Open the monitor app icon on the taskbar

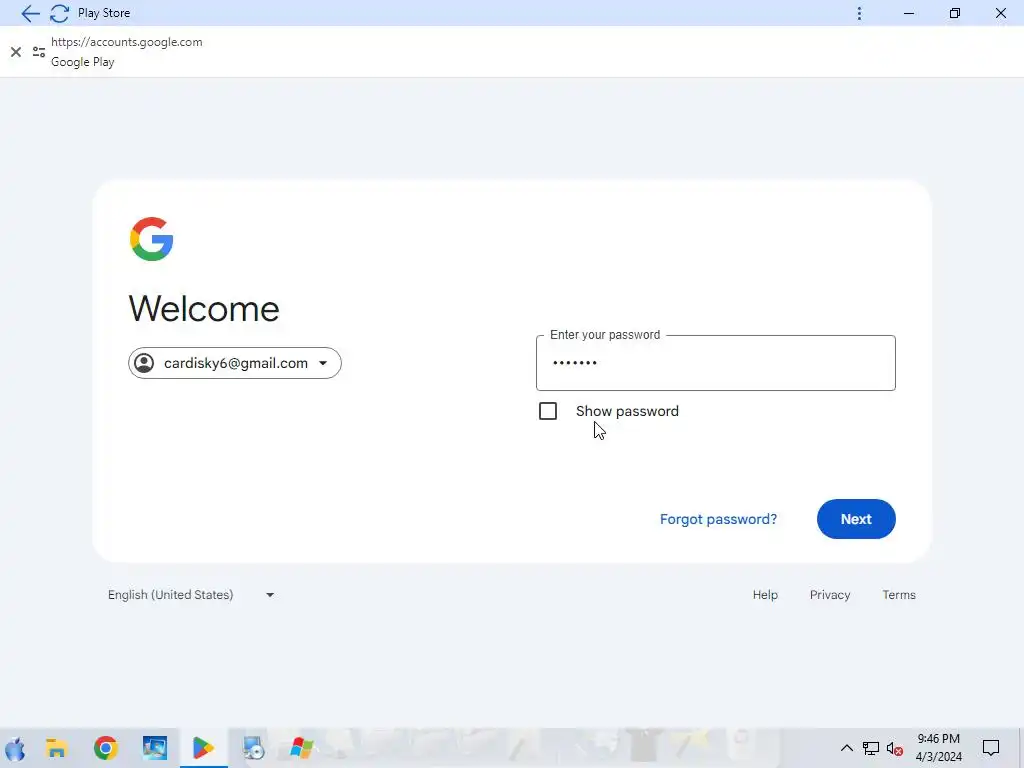pyautogui.click(x=155, y=748)
